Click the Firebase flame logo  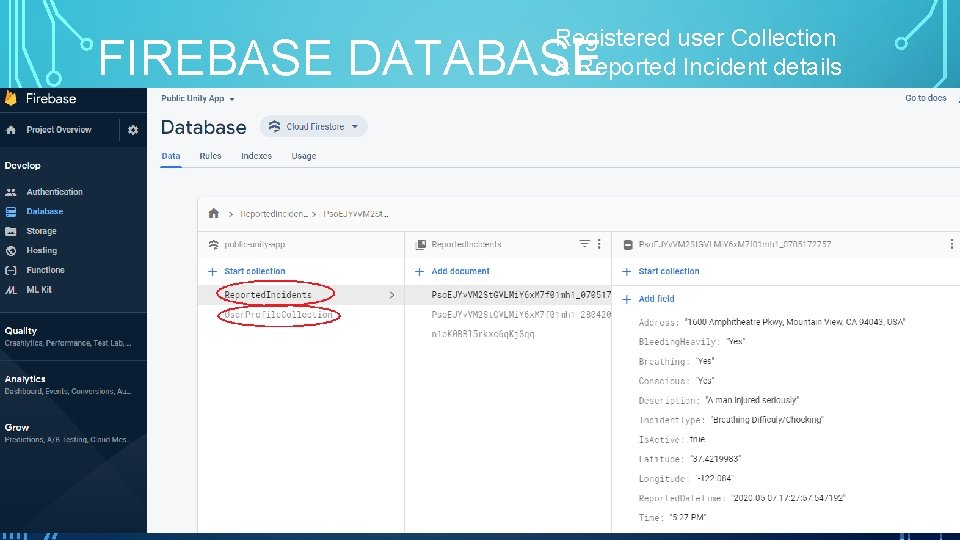click(x=10, y=98)
